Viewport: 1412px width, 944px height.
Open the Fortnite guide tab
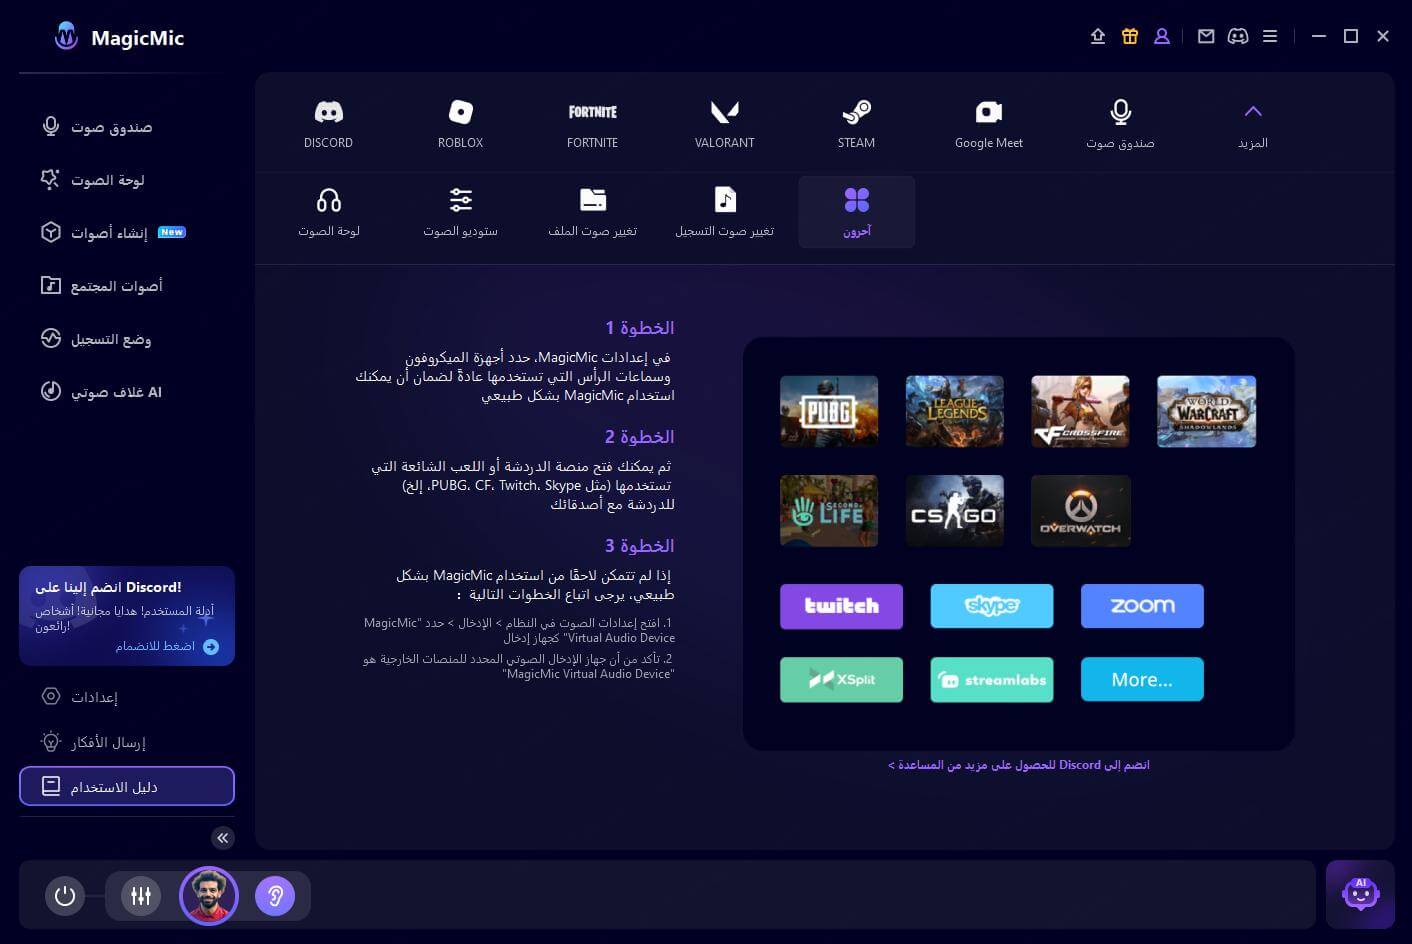click(x=592, y=124)
